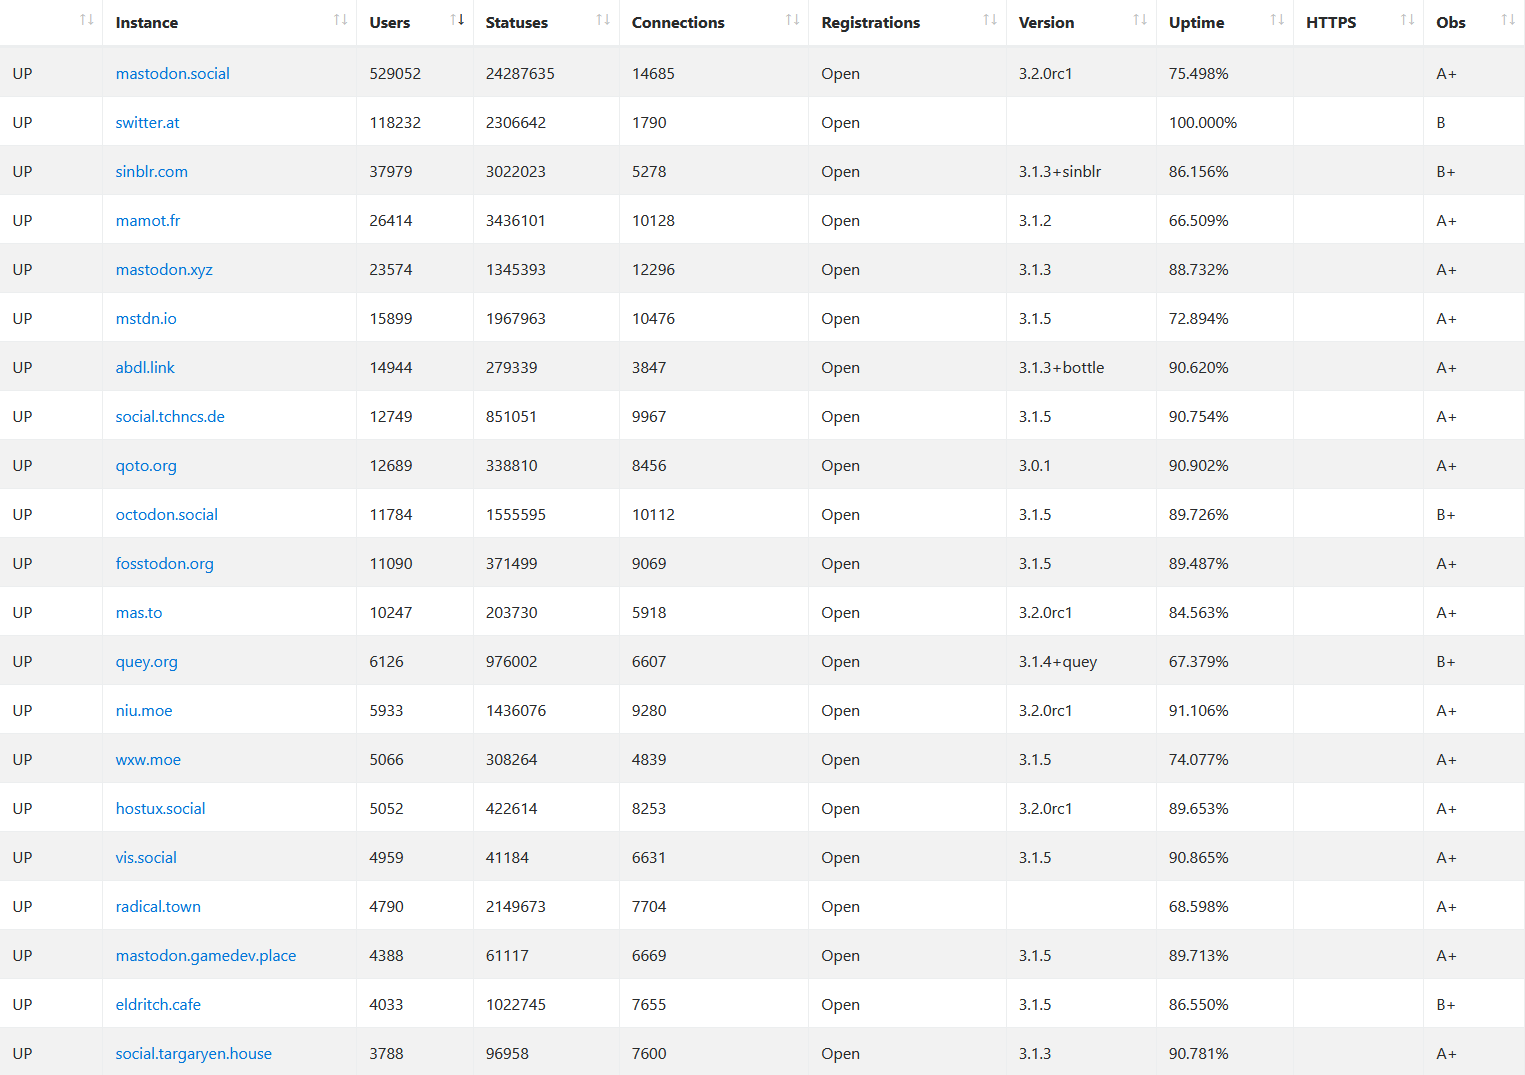Open the switter.at instance link
1525x1075 pixels.
(x=147, y=123)
